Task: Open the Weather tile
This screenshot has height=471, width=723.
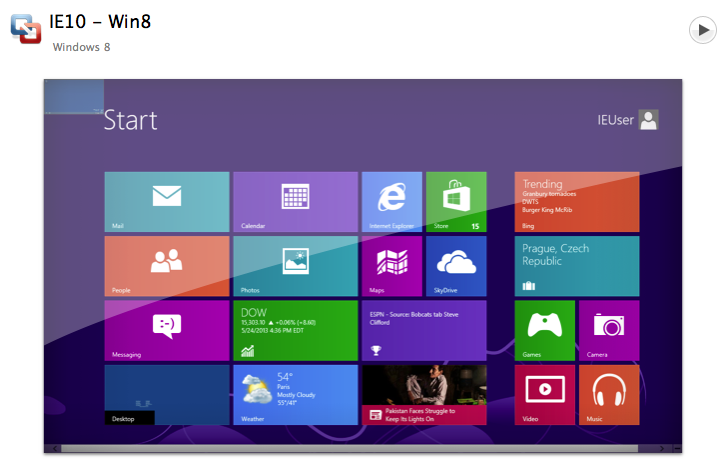Action: (x=296, y=395)
